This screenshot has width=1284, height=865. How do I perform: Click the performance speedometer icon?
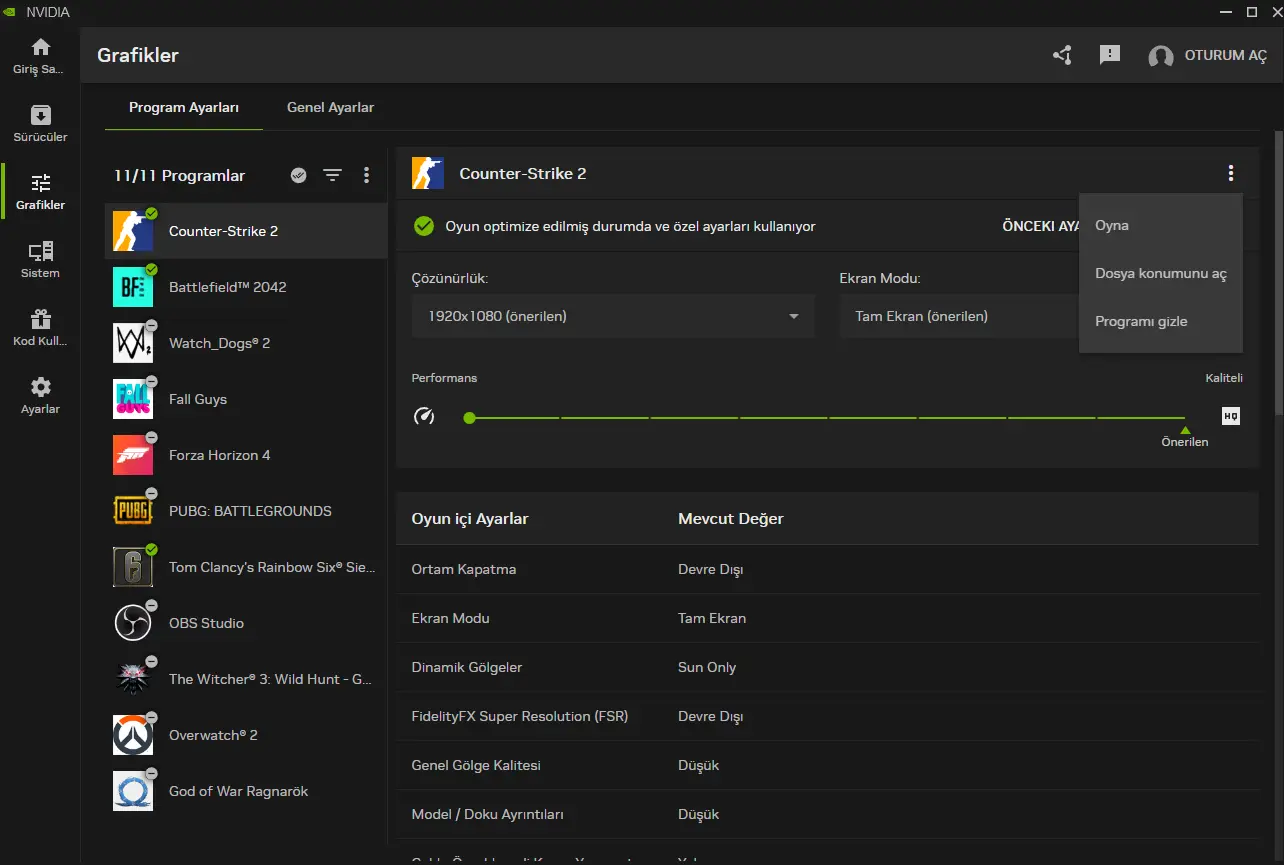pos(424,416)
